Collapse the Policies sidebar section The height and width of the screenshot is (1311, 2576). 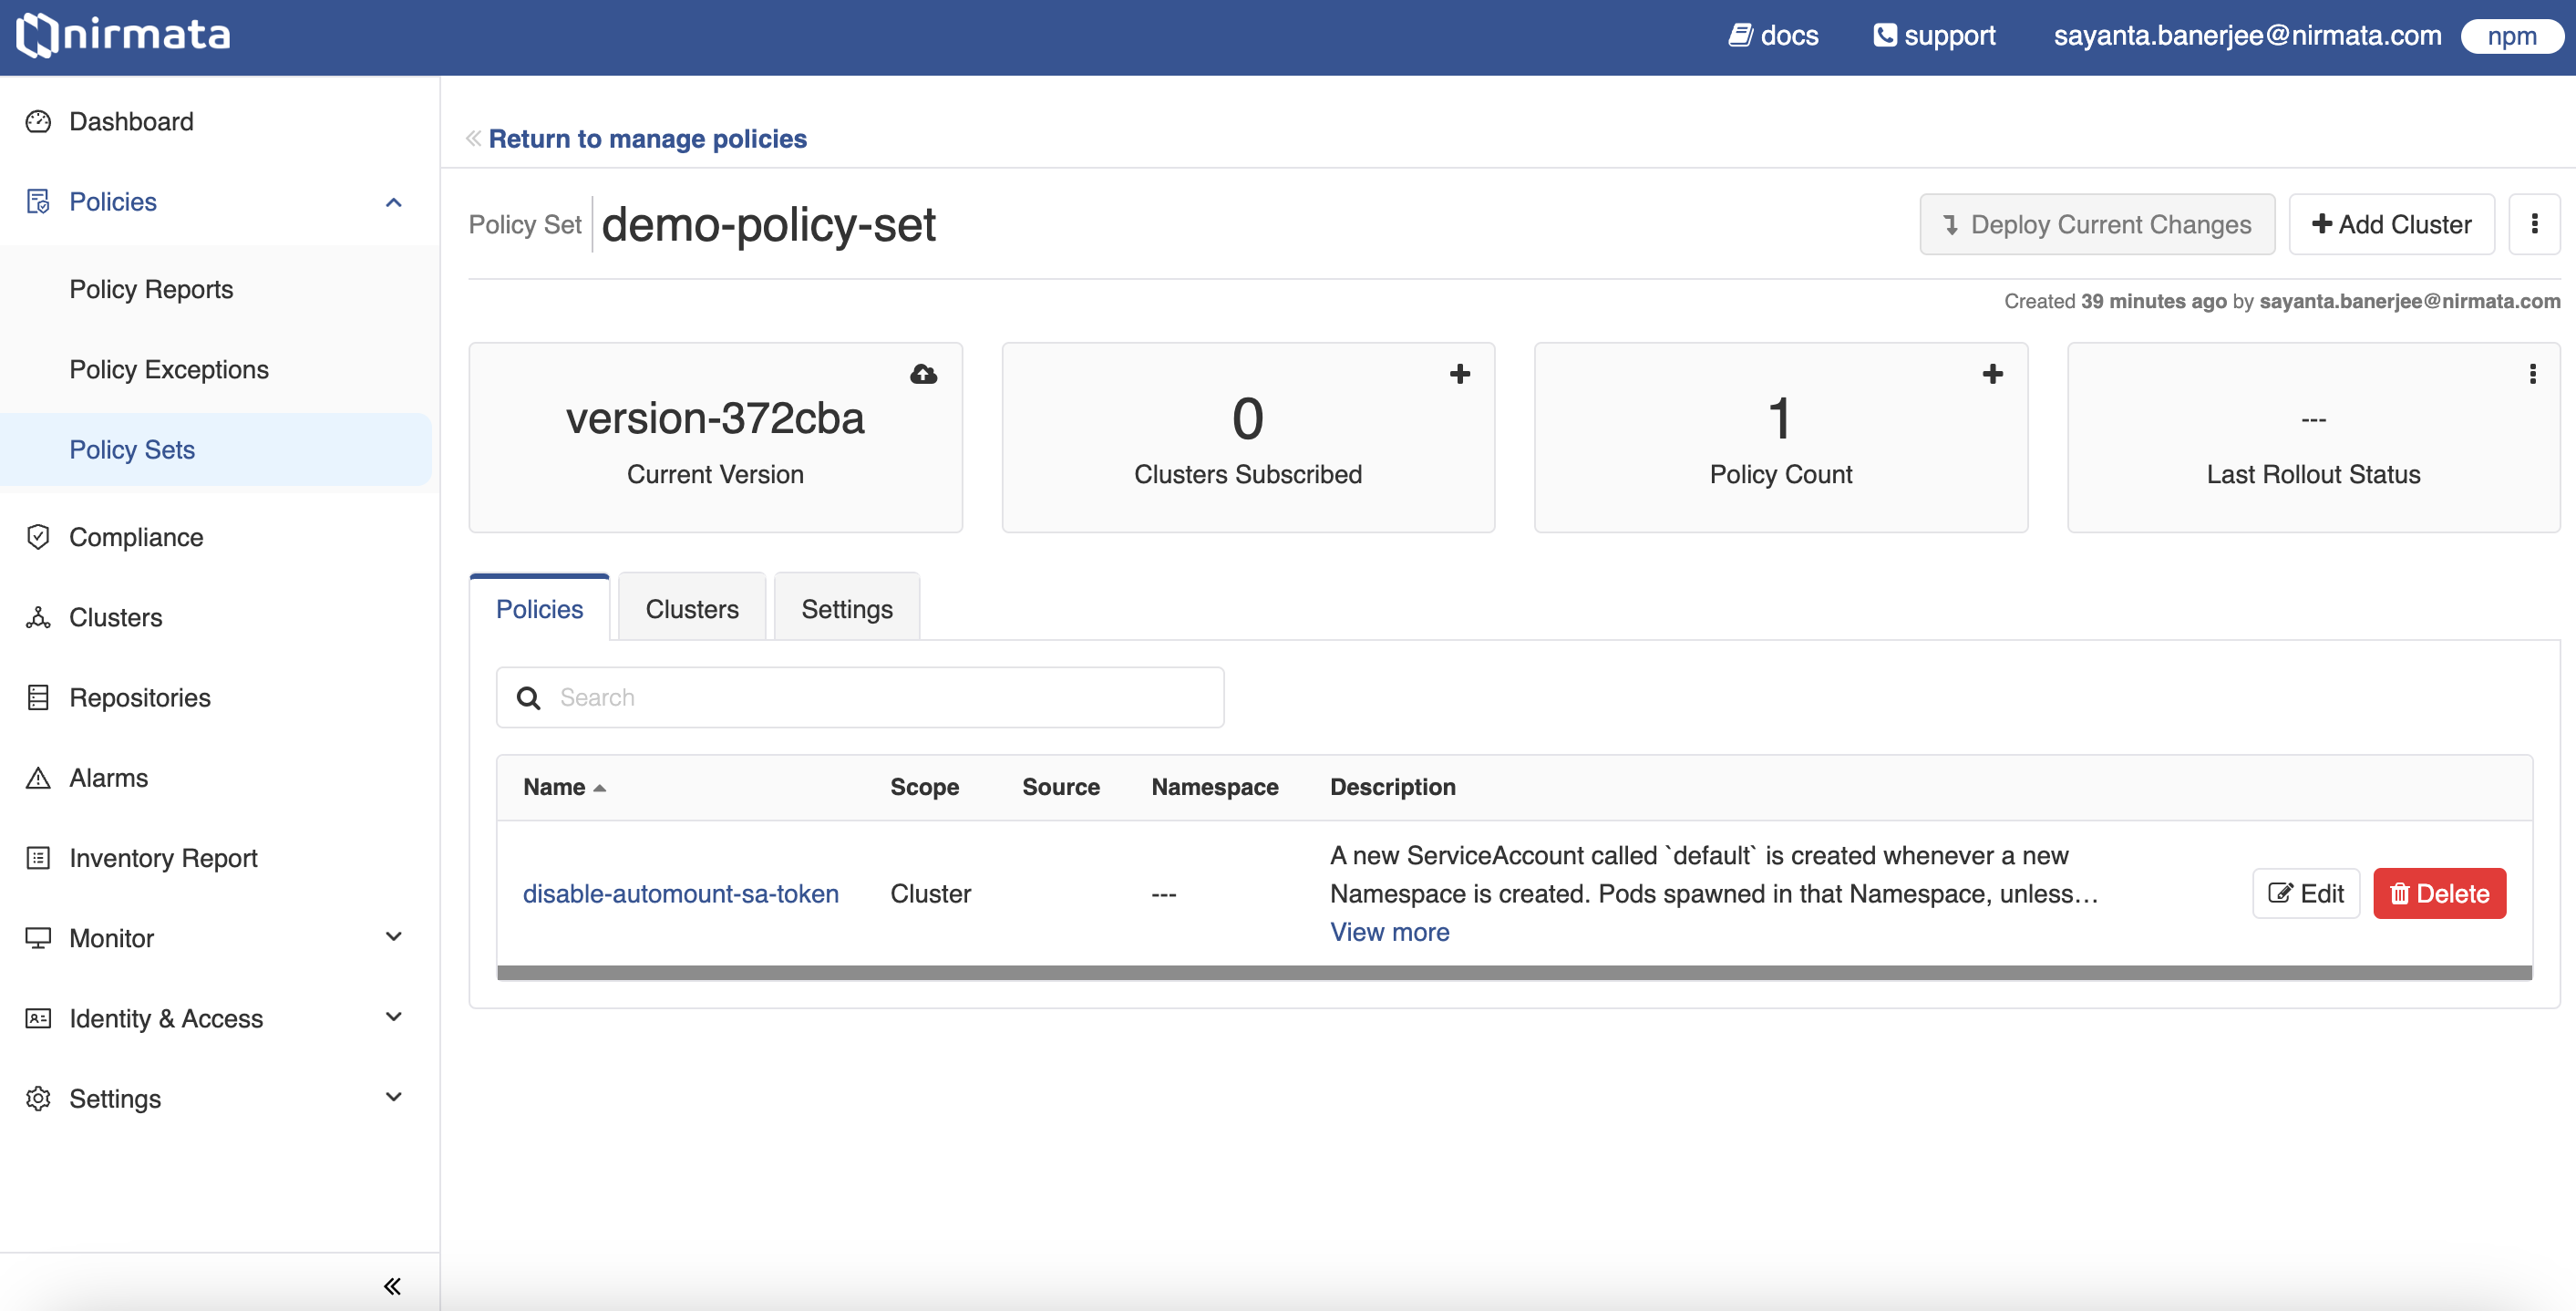pos(394,202)
